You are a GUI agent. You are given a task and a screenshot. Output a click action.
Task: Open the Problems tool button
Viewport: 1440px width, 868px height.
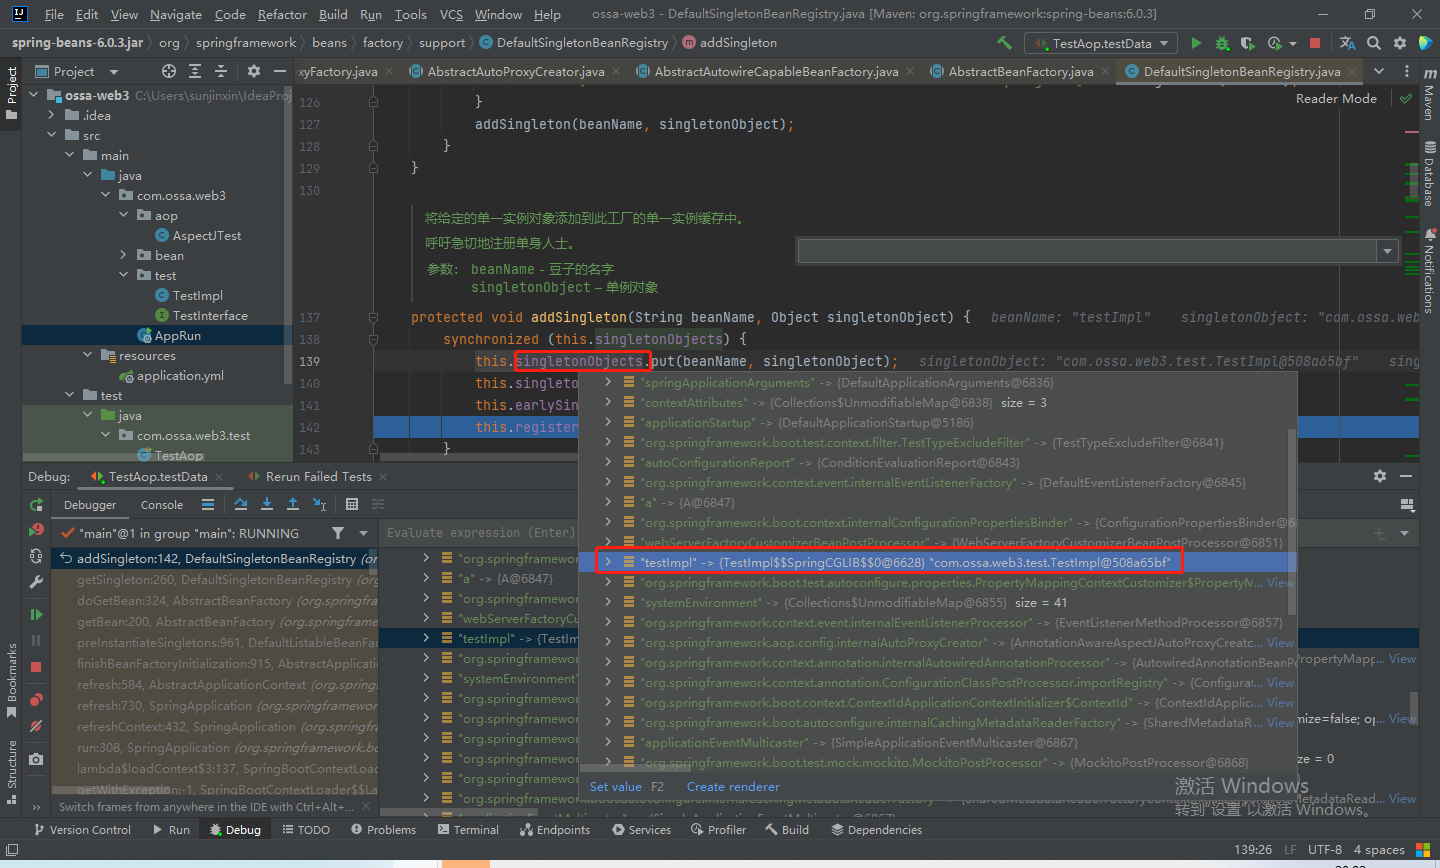(x=384, y=830)
